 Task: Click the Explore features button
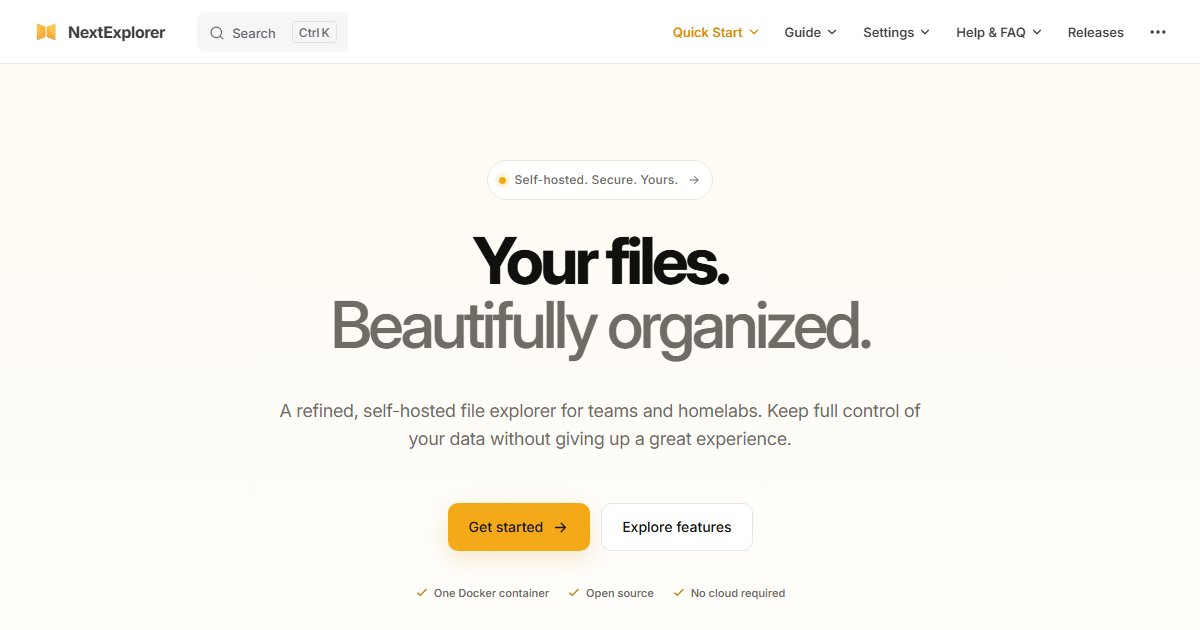677,527
